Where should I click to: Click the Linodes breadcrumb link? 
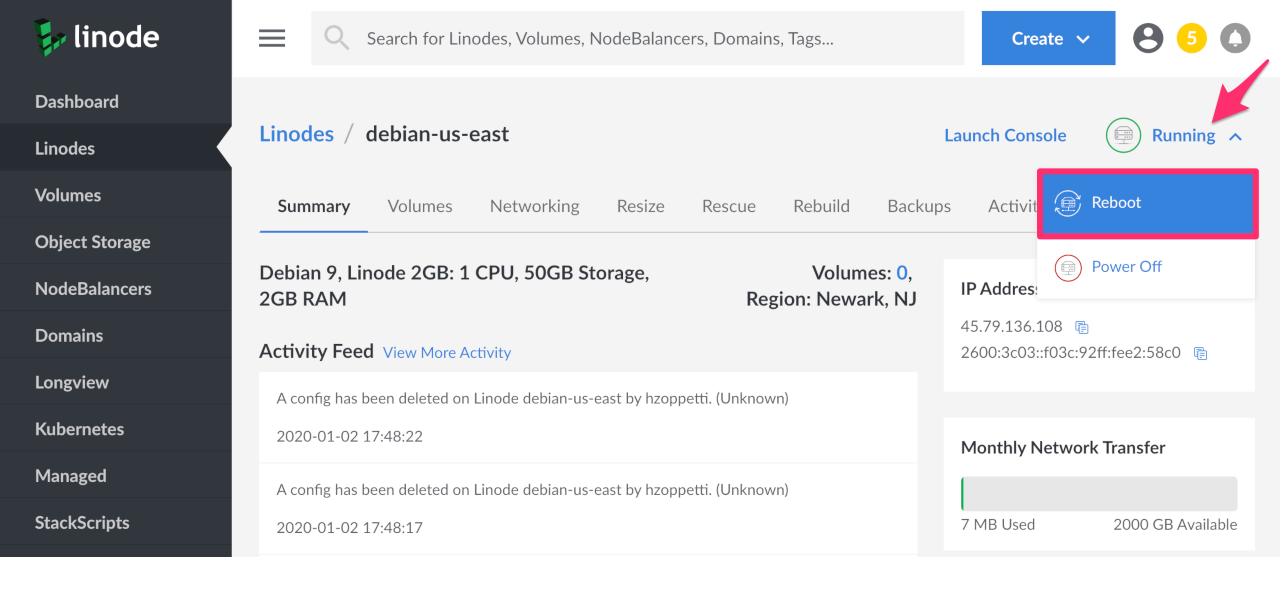296,134
